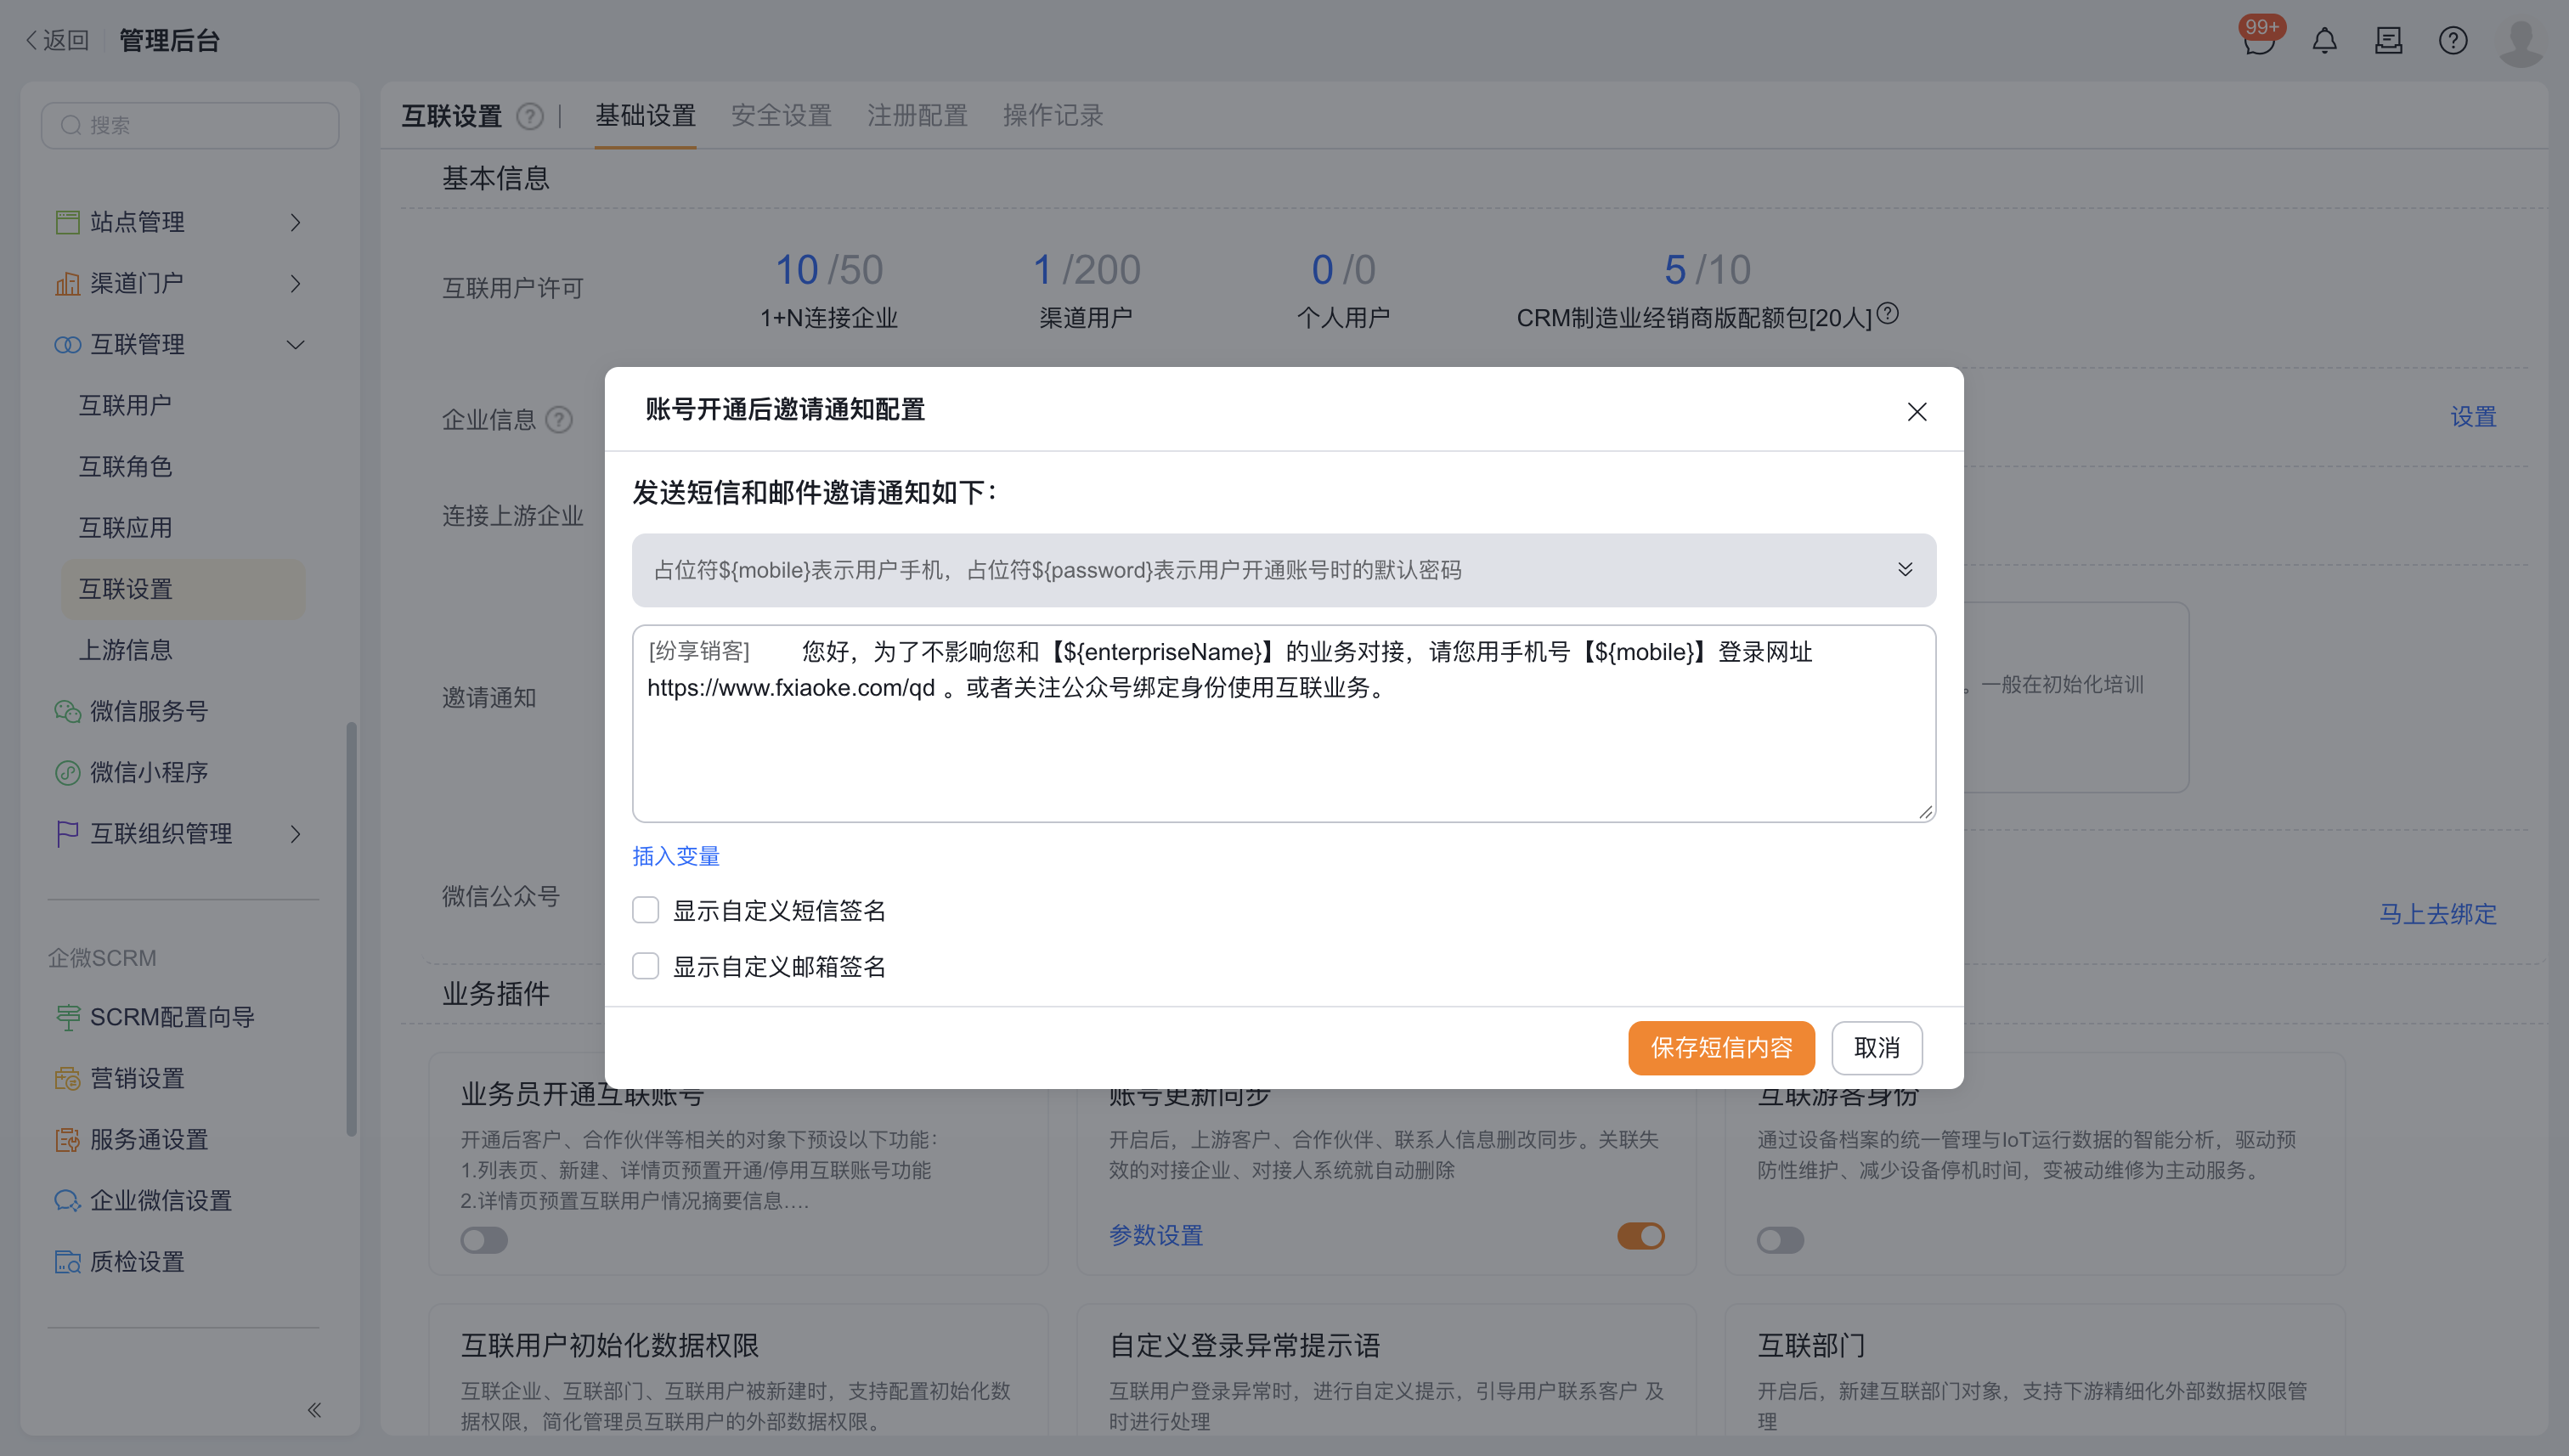Open the notification bell
This screenshot has height=1456, width=2569.
pos(2324,41)
